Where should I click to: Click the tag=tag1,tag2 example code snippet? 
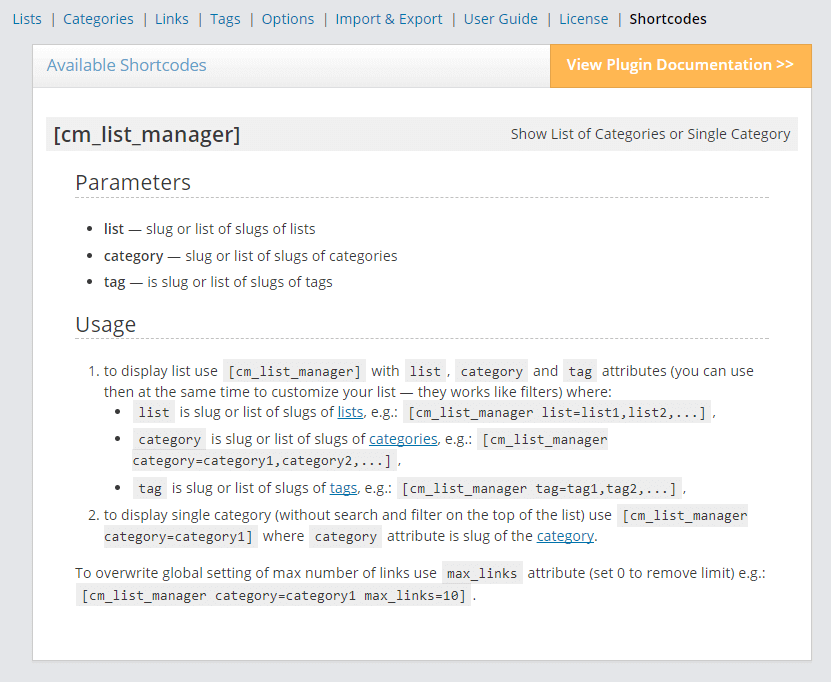coord(540,488)
